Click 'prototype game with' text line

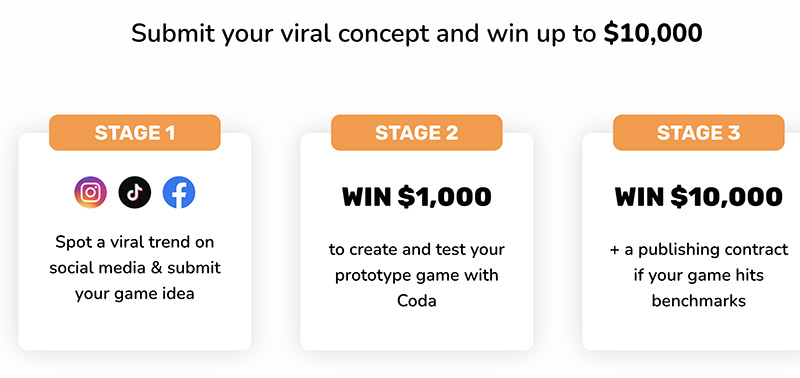416,275
